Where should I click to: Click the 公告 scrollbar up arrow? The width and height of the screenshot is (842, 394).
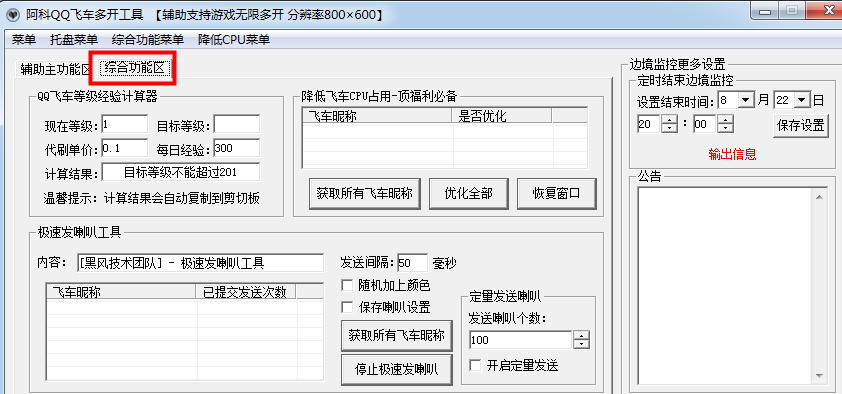[818, 197]
